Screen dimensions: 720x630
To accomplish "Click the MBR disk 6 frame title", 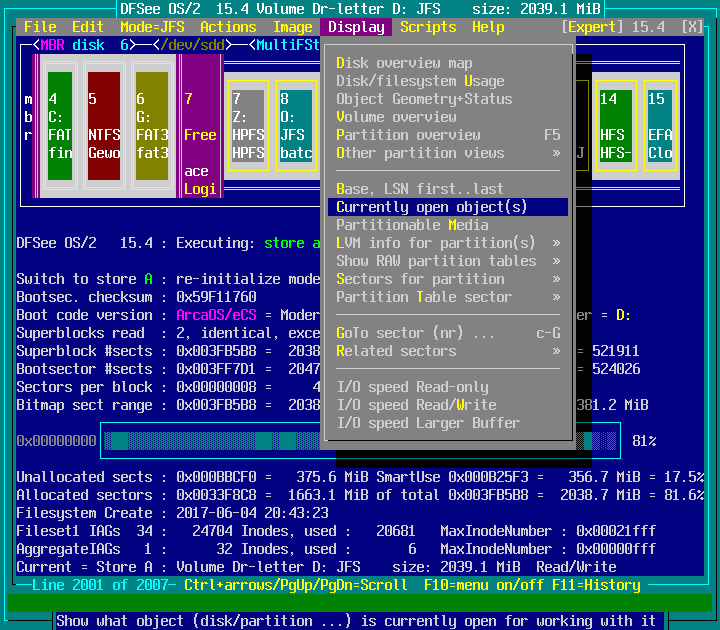I will pos(85,45).
